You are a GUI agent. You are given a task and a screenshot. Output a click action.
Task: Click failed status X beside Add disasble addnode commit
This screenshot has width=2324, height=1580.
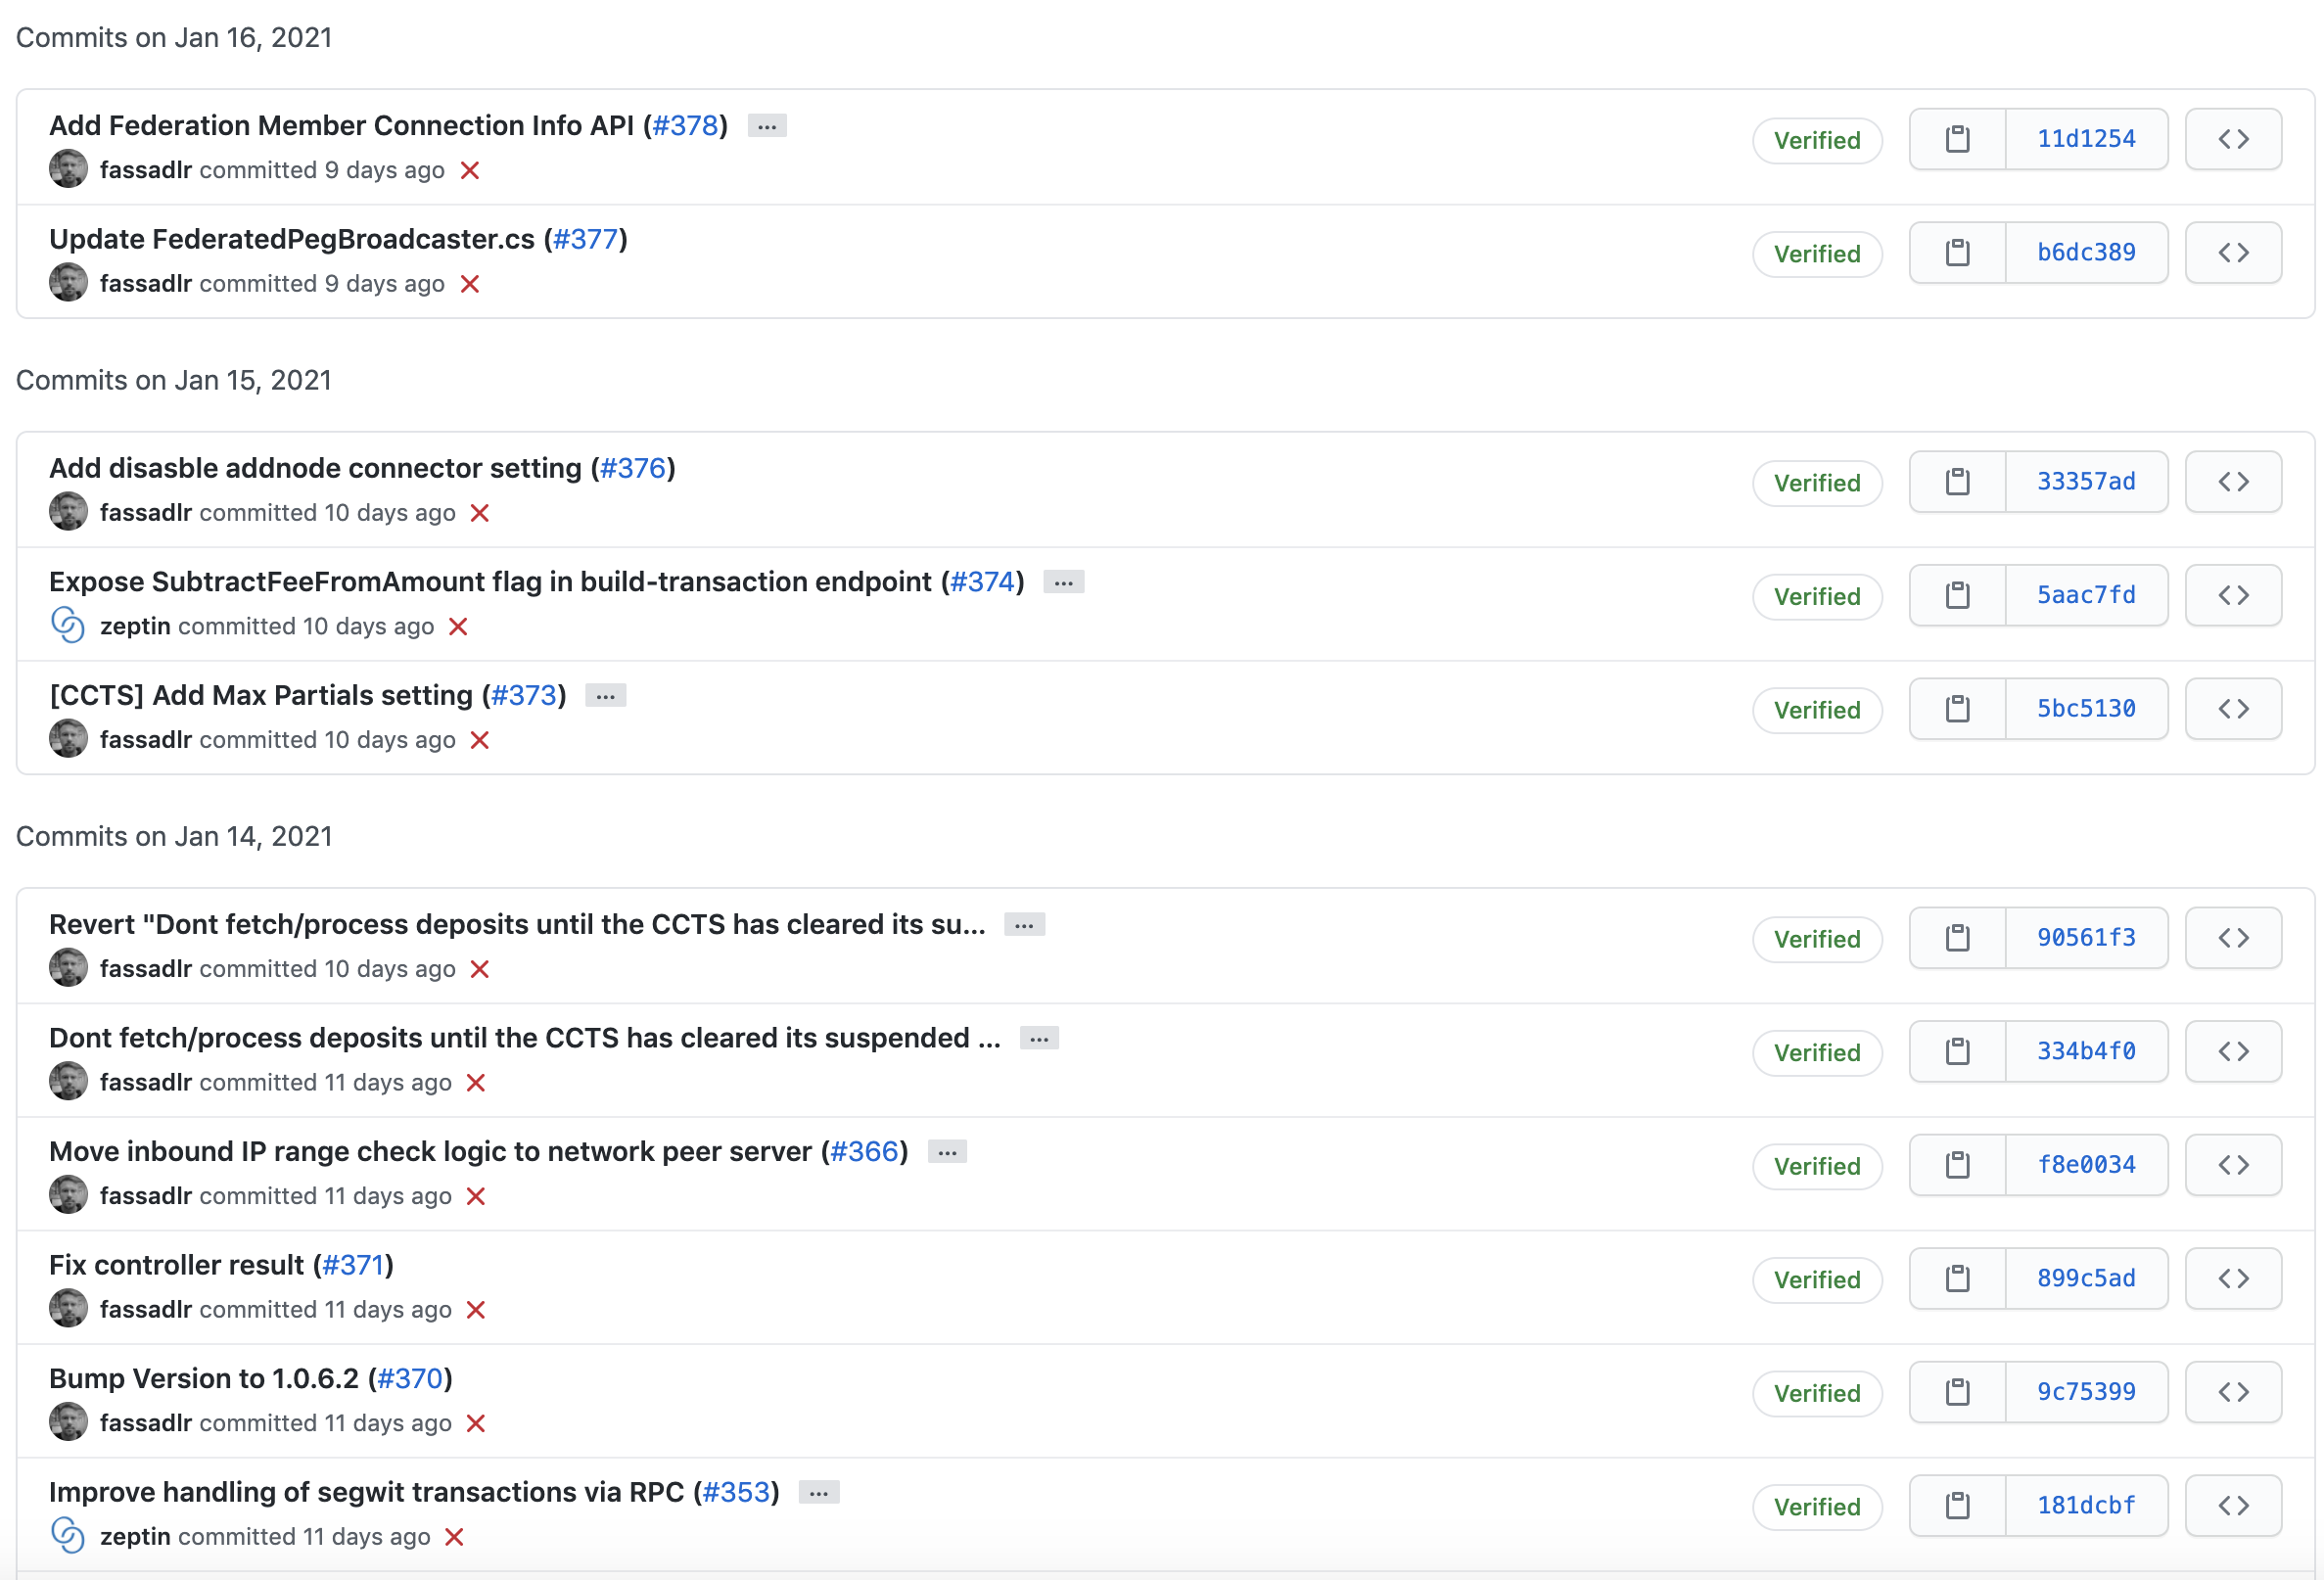(480, 513)
